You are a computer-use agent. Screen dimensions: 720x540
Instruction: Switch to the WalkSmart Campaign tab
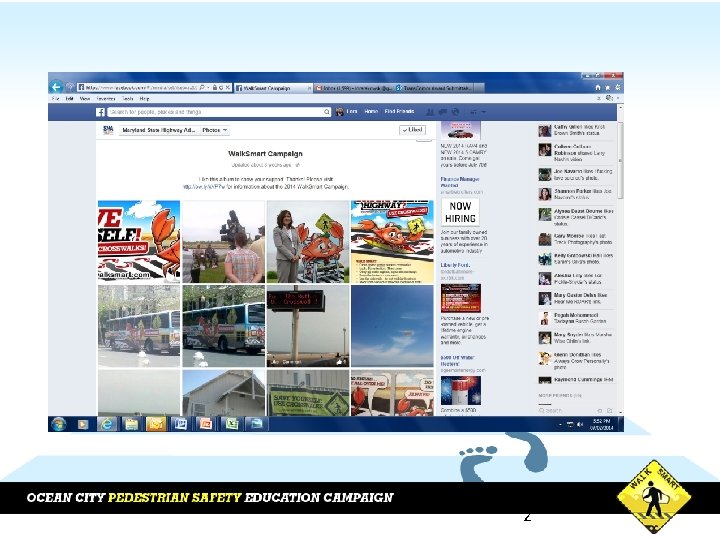[273, 88]
